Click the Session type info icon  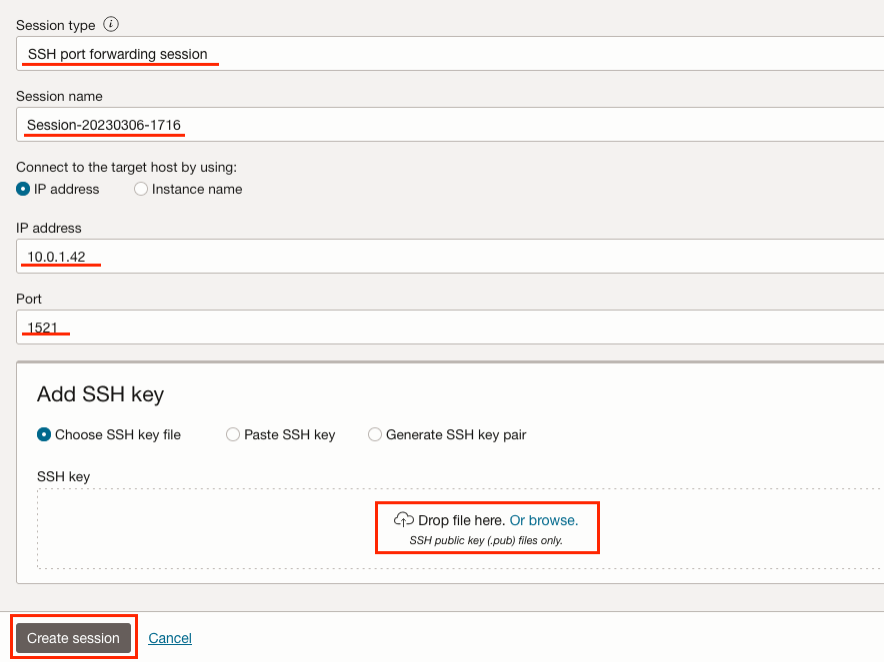pos(111,24)
